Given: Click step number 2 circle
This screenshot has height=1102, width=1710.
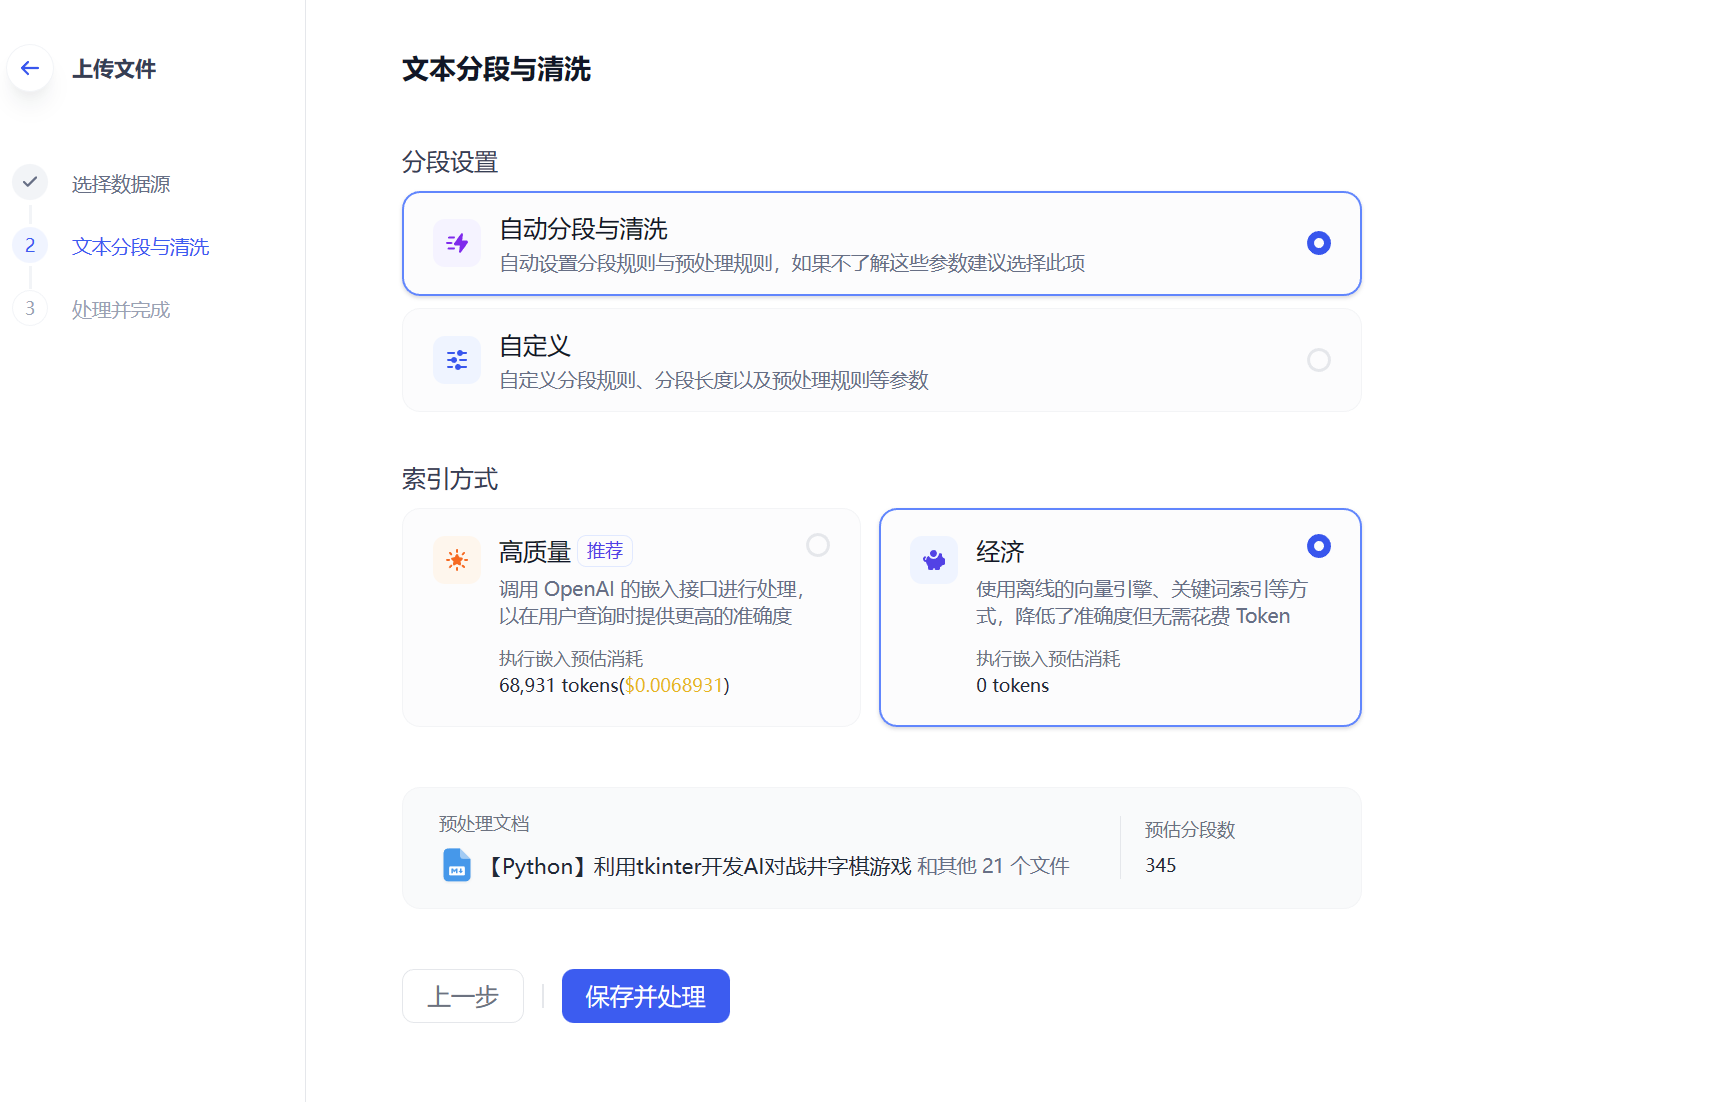Looking at the screenshot, I should coord(30,245).
